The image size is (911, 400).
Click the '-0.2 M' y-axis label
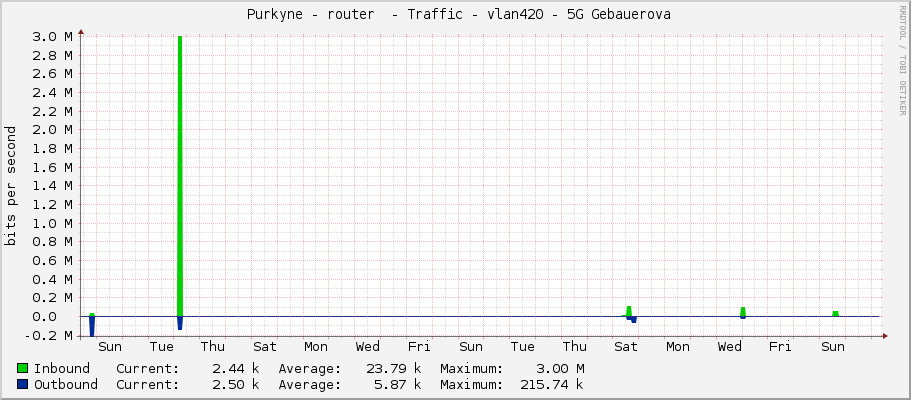(49, 335)
